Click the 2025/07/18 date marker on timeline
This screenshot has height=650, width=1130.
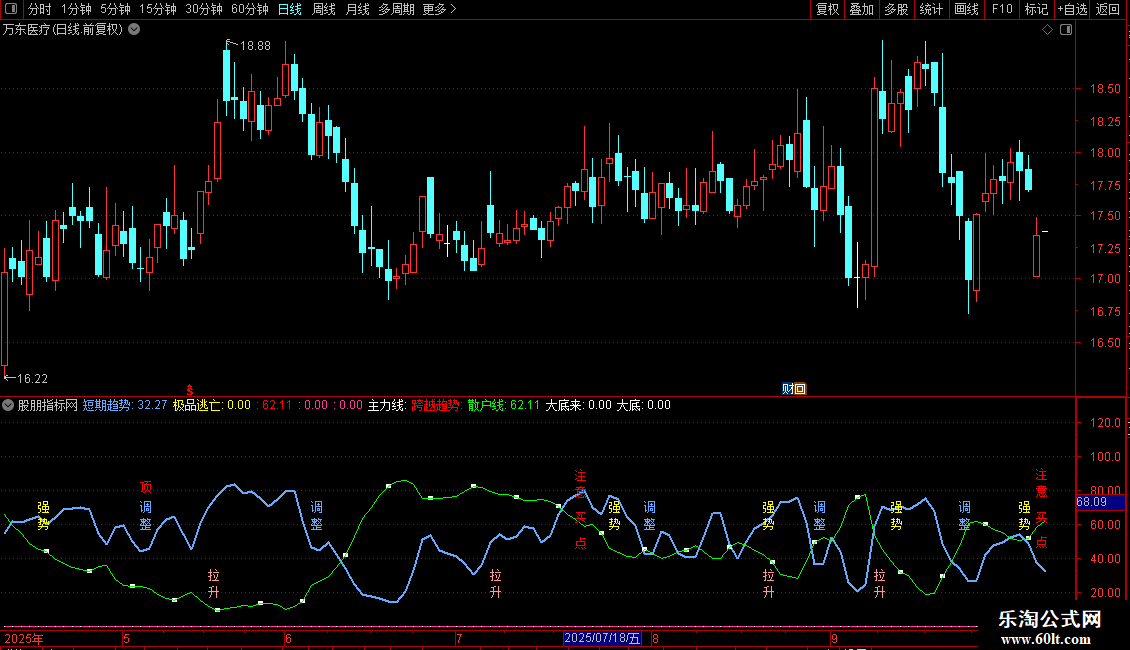click(x=601, y=638)
